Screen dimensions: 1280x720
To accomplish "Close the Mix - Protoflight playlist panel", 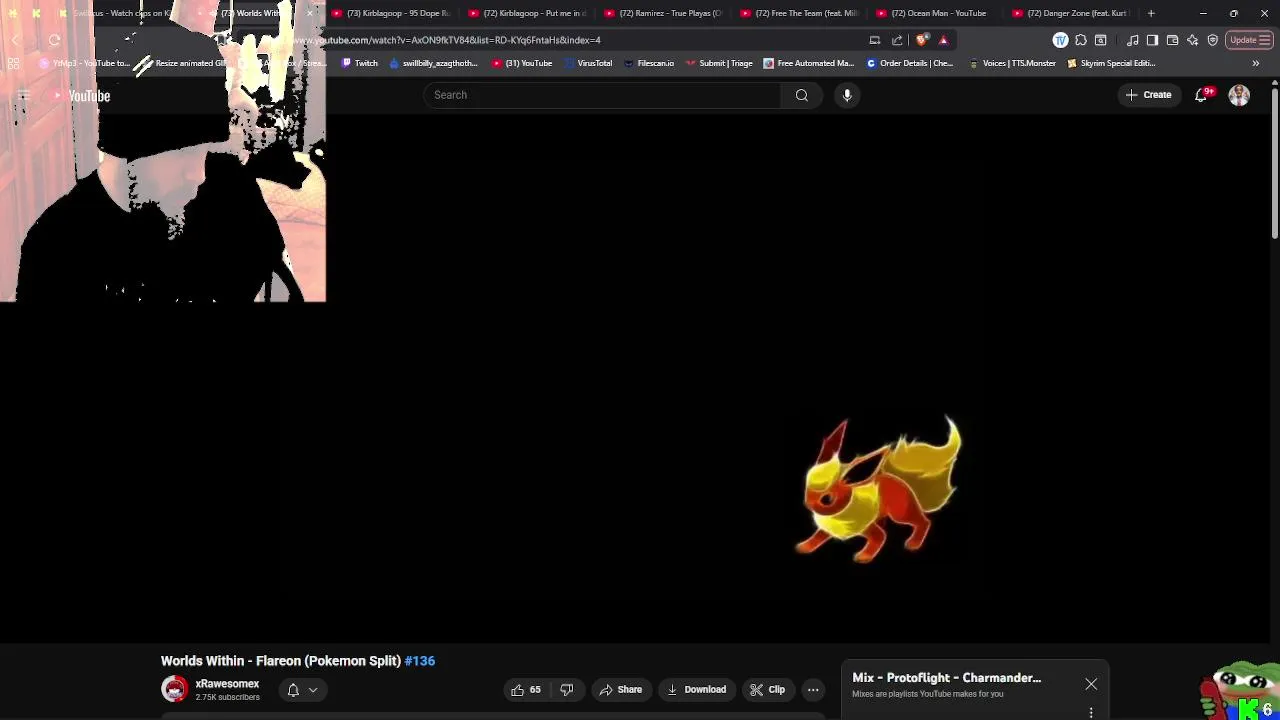I will [x=1091, y=685].
